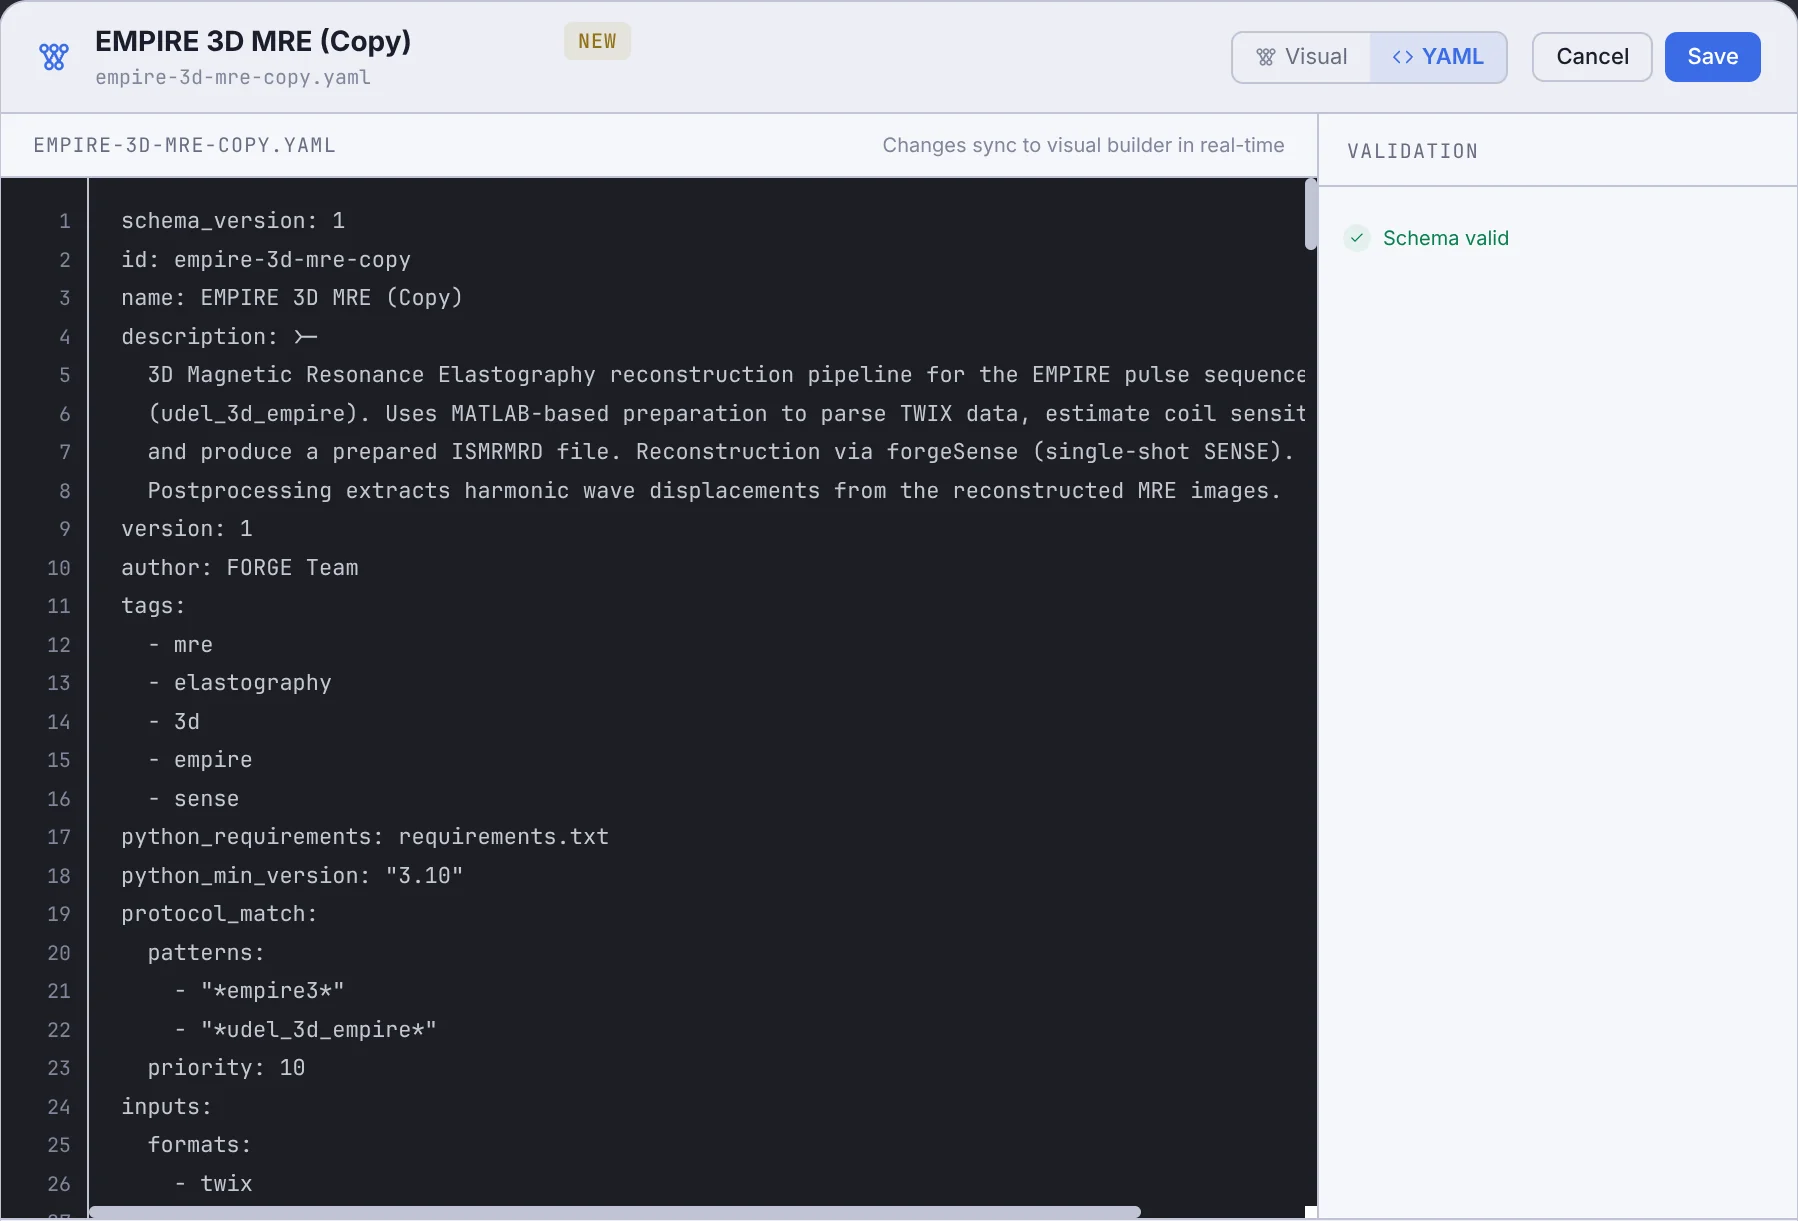
Task: Click the 'tags:' key line
Action: pyautogui.click(x=153, y=605)
